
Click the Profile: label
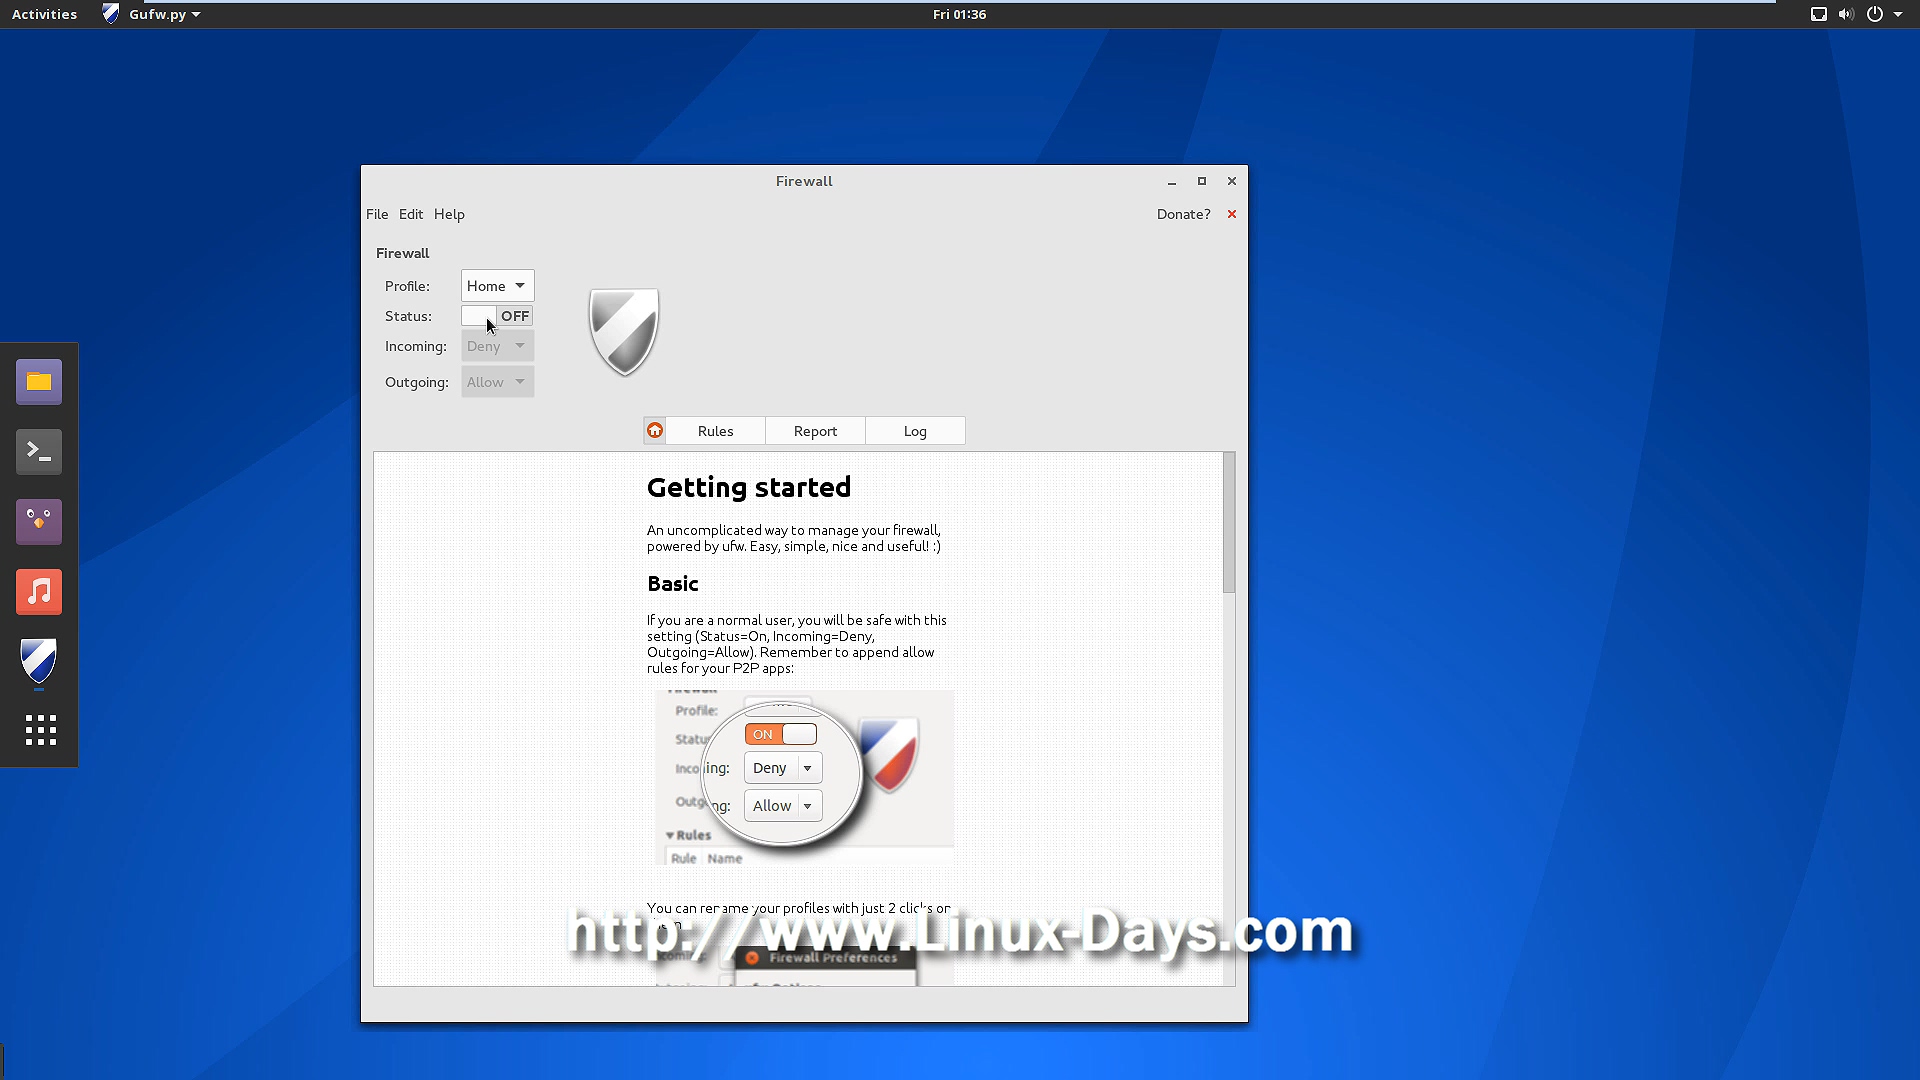click(407, 286)
